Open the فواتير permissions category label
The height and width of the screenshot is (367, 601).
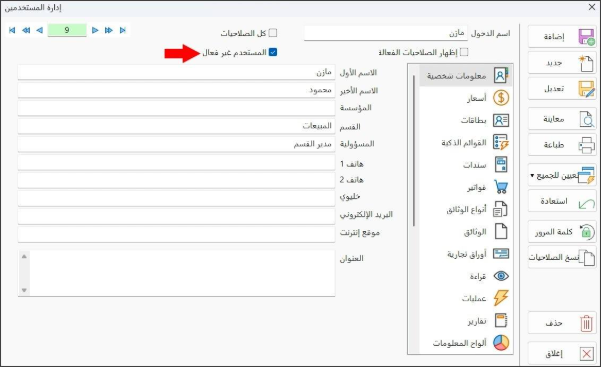[x=476, y=188]
